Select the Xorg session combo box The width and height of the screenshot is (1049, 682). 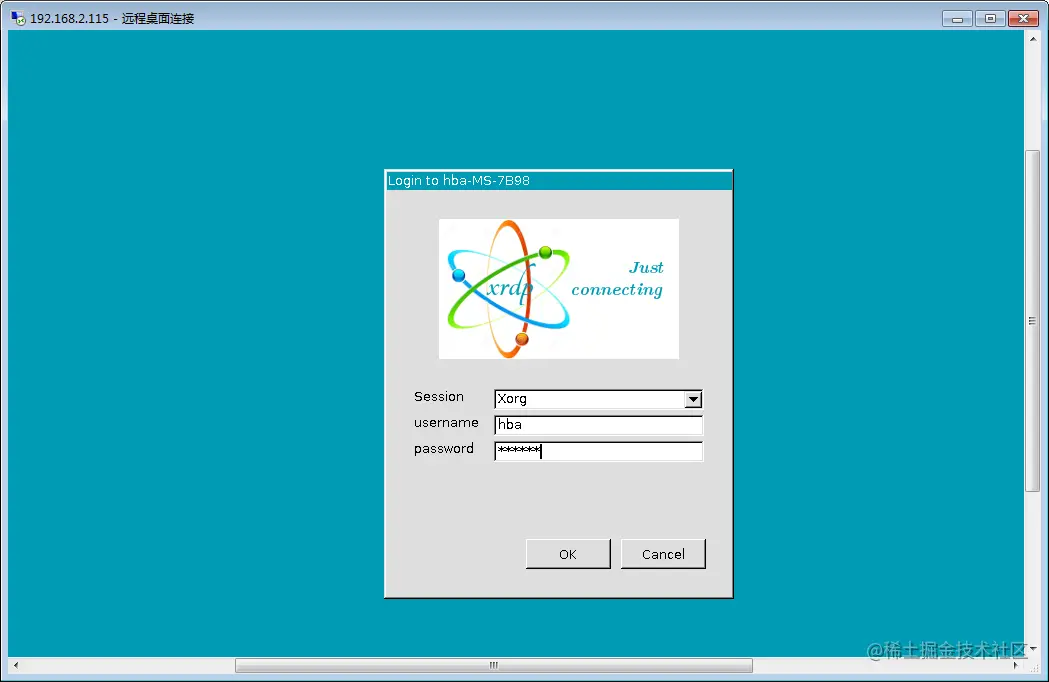point(598,399)
